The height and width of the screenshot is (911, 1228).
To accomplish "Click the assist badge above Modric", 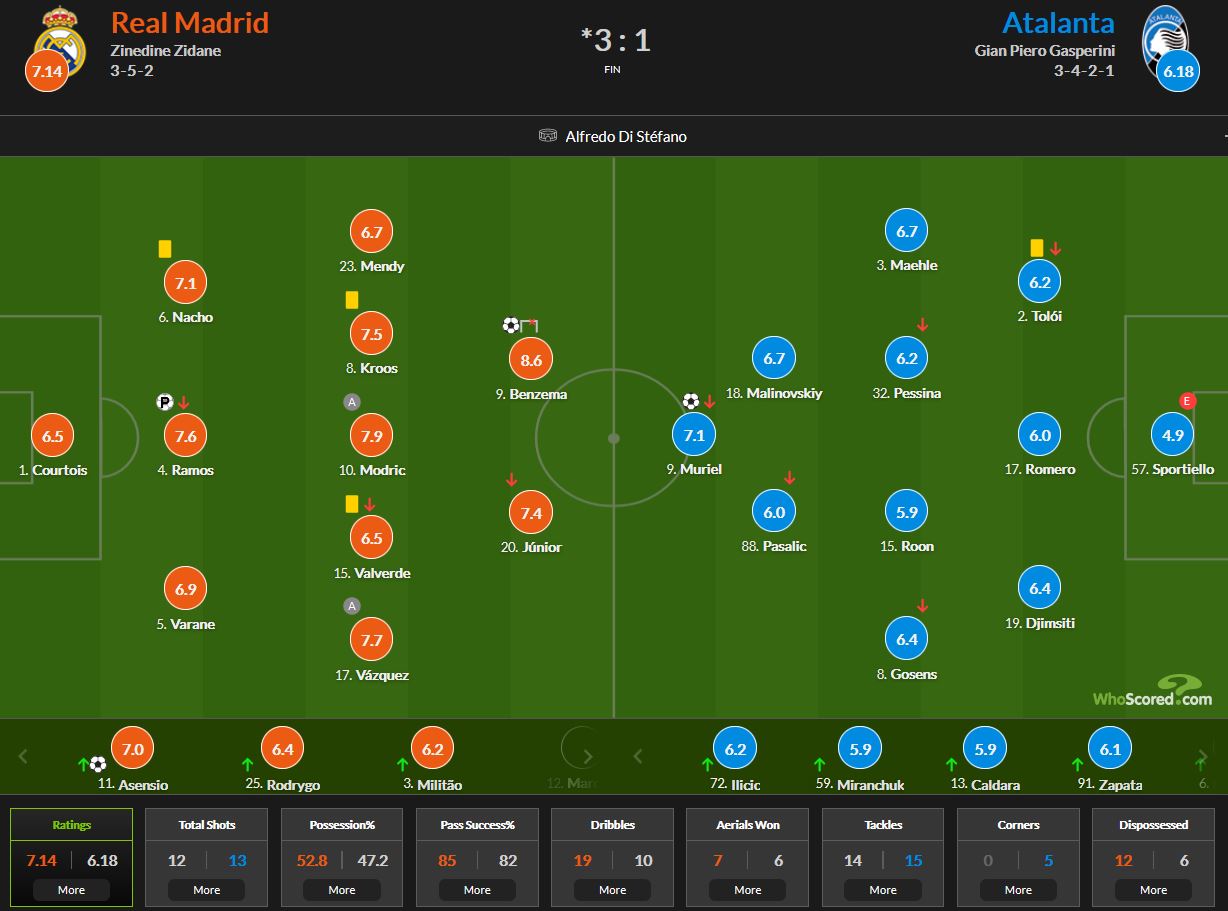I will pyautogui.click(x=352, y=402).
